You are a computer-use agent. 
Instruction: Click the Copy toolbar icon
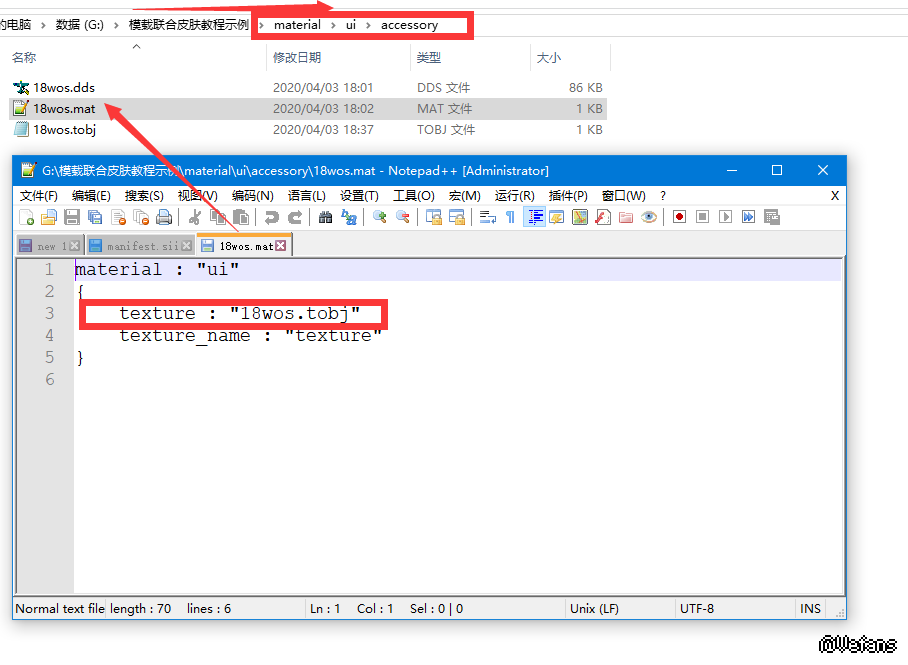point(218,217)
